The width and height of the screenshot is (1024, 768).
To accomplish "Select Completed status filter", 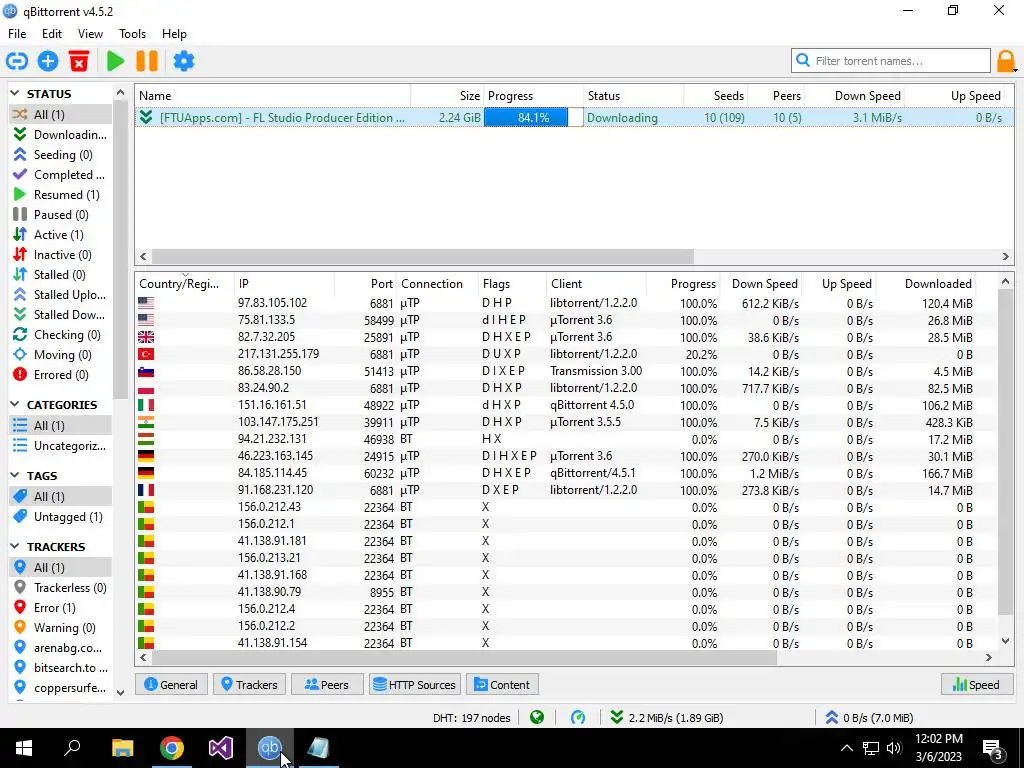I will (x=60, y=175).
